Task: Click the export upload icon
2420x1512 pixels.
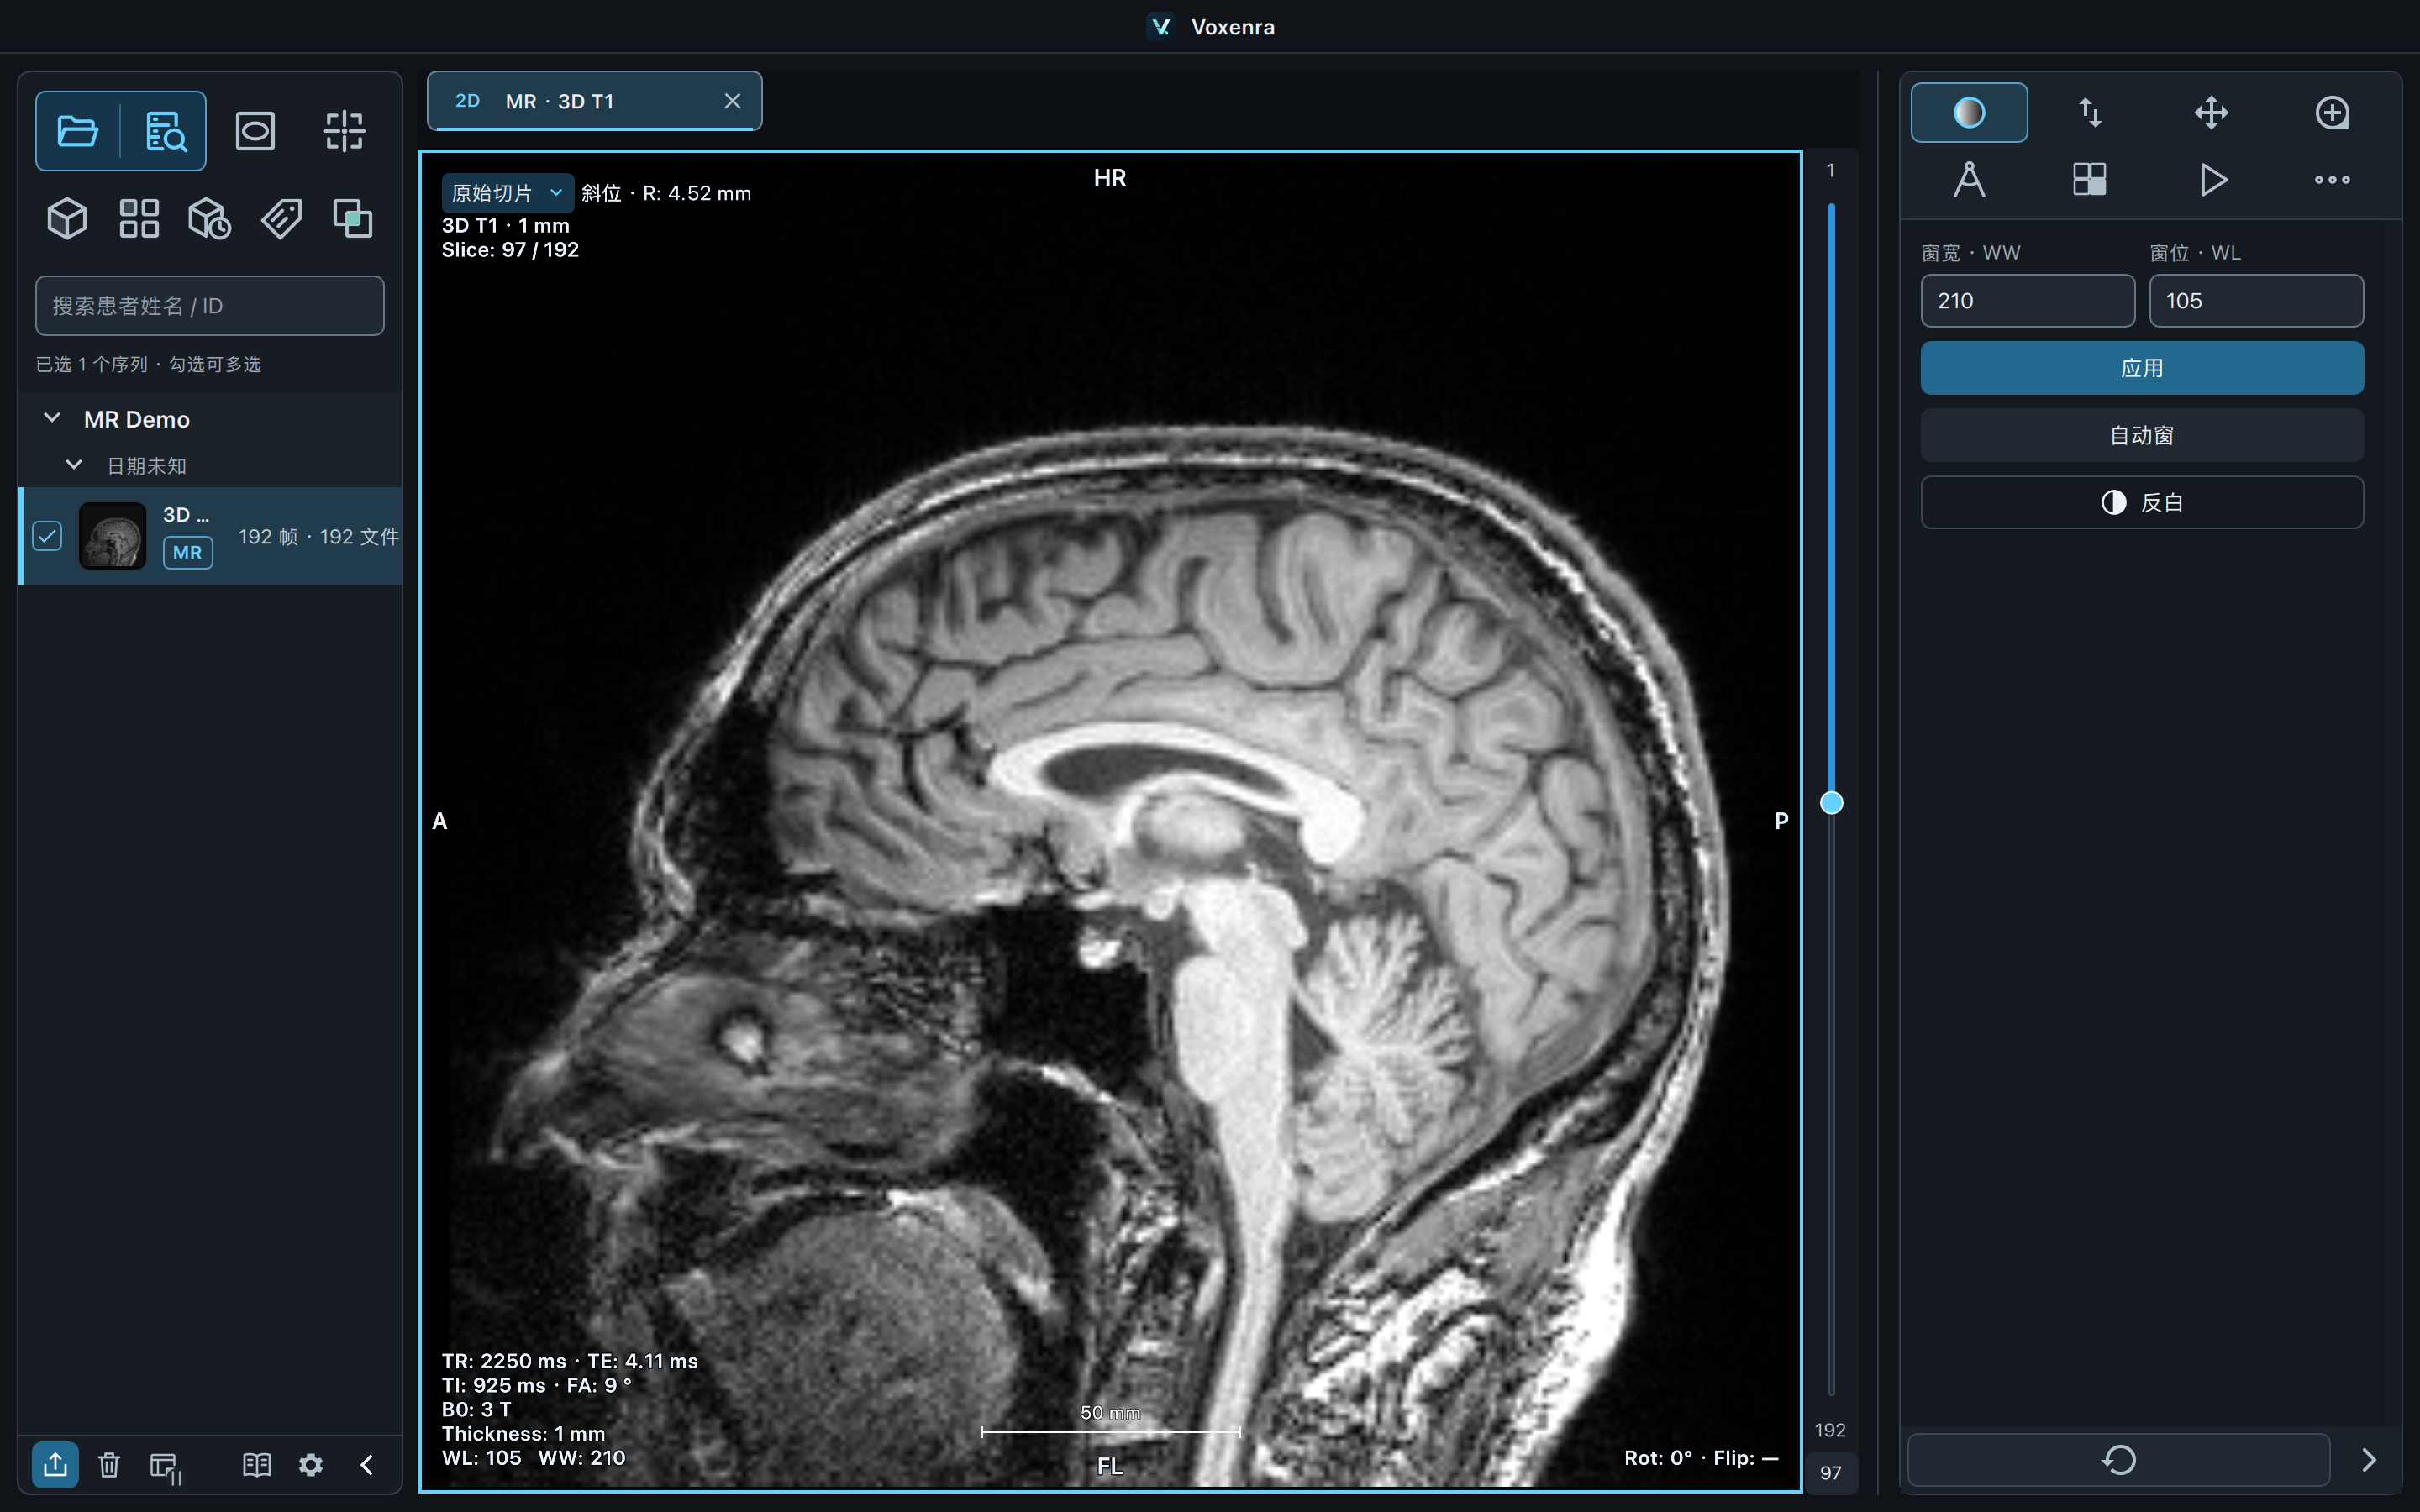Action: click(x=56, y=1465)
